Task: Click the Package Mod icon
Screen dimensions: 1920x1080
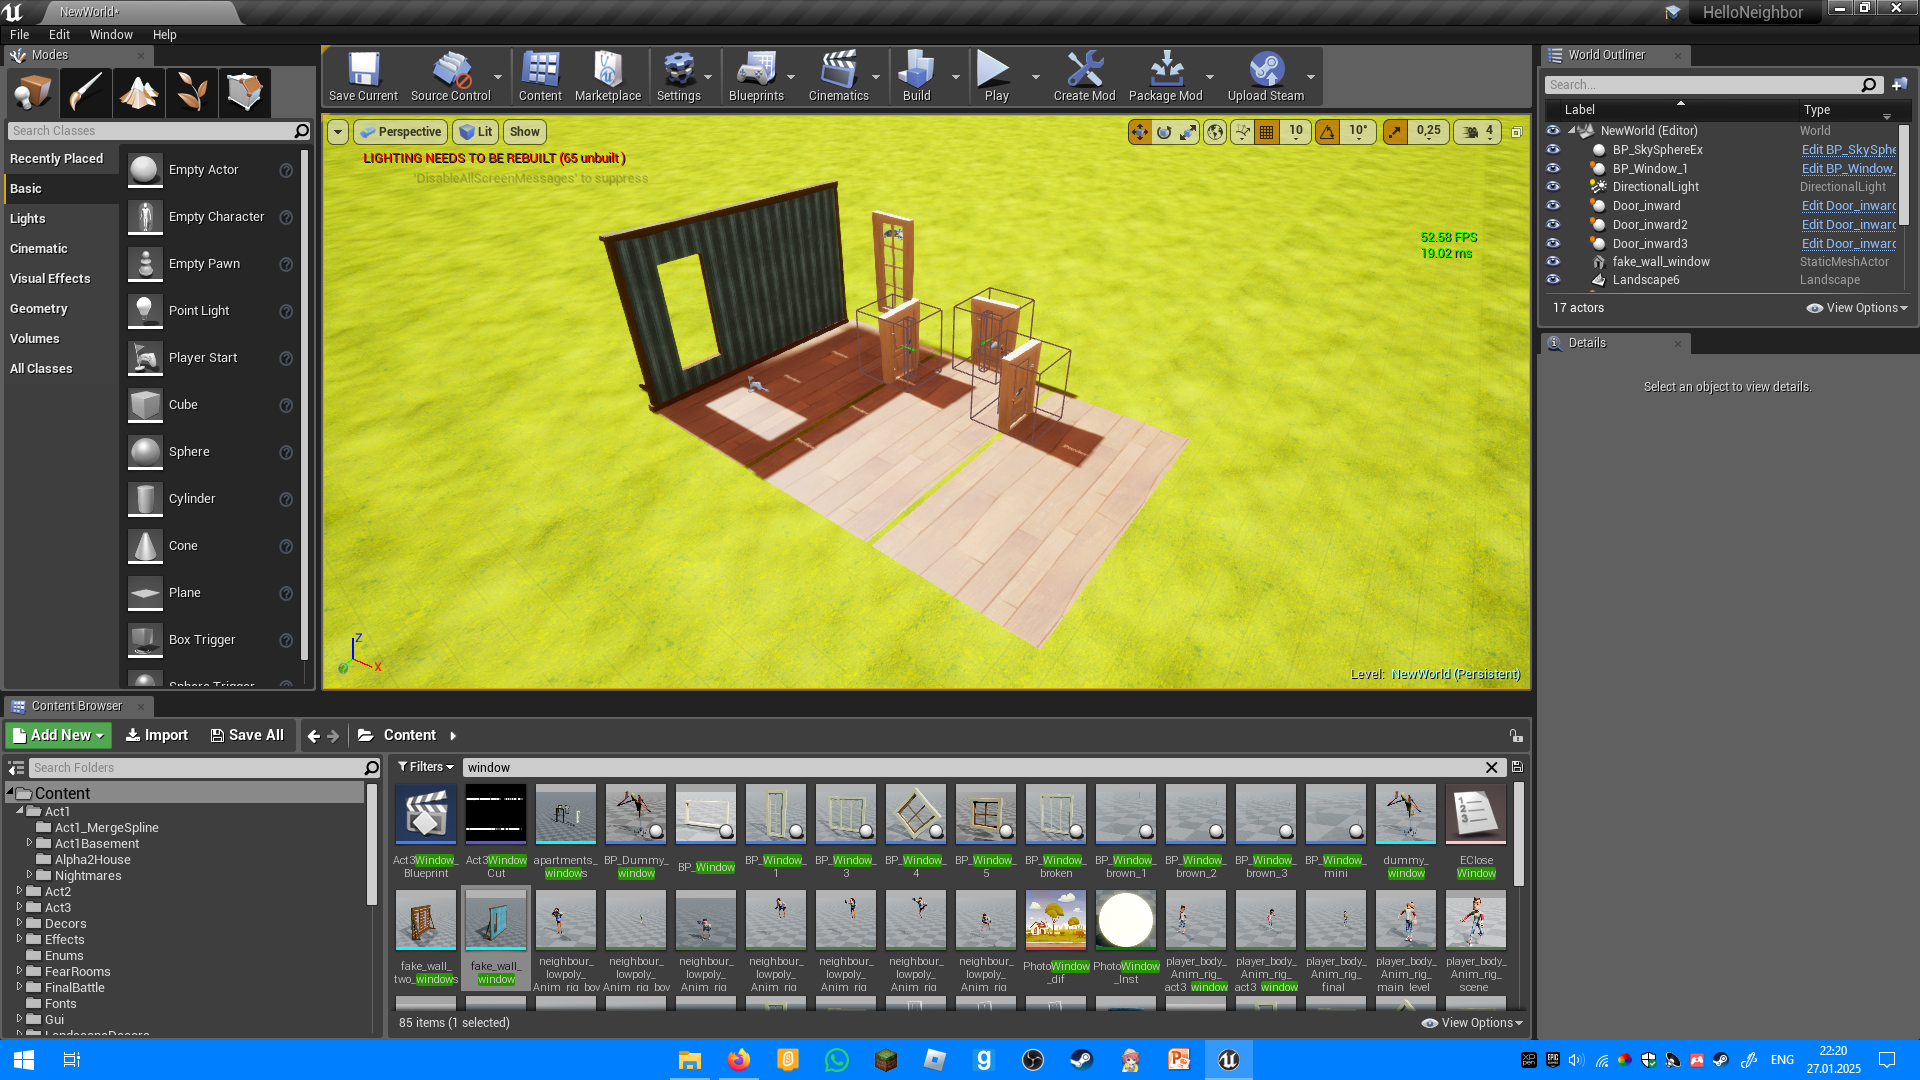Action: tap(1165, 77)
